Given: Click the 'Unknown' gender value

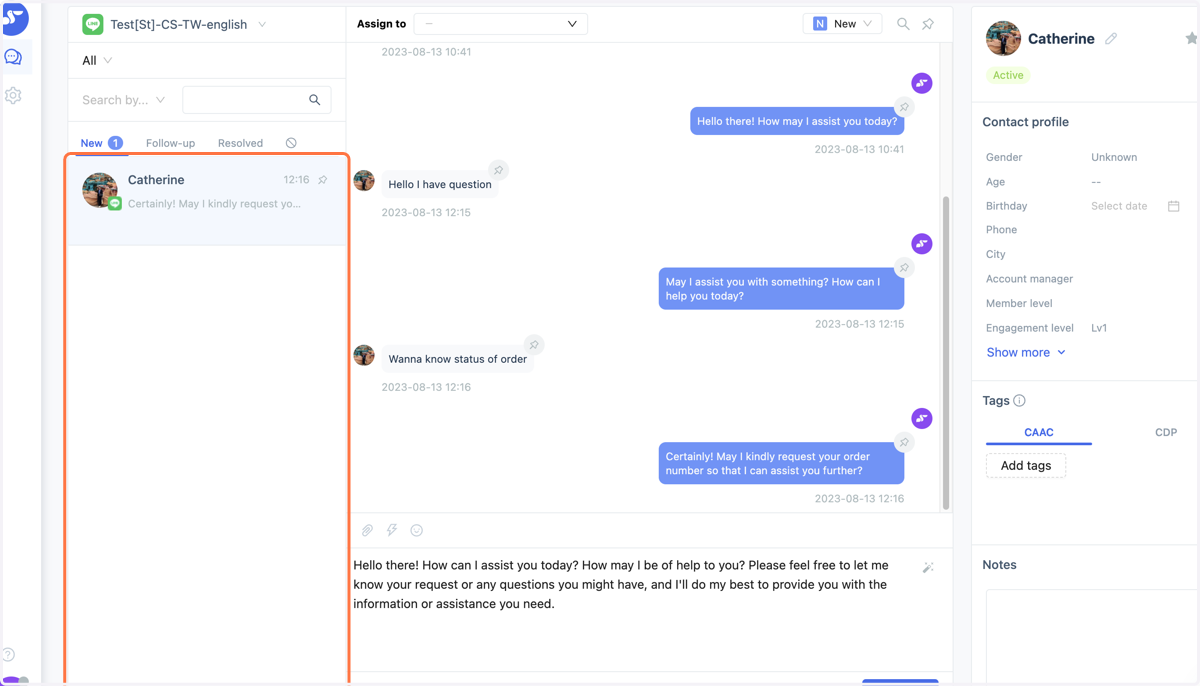Looking at the screenshot, I should 1114,158.
